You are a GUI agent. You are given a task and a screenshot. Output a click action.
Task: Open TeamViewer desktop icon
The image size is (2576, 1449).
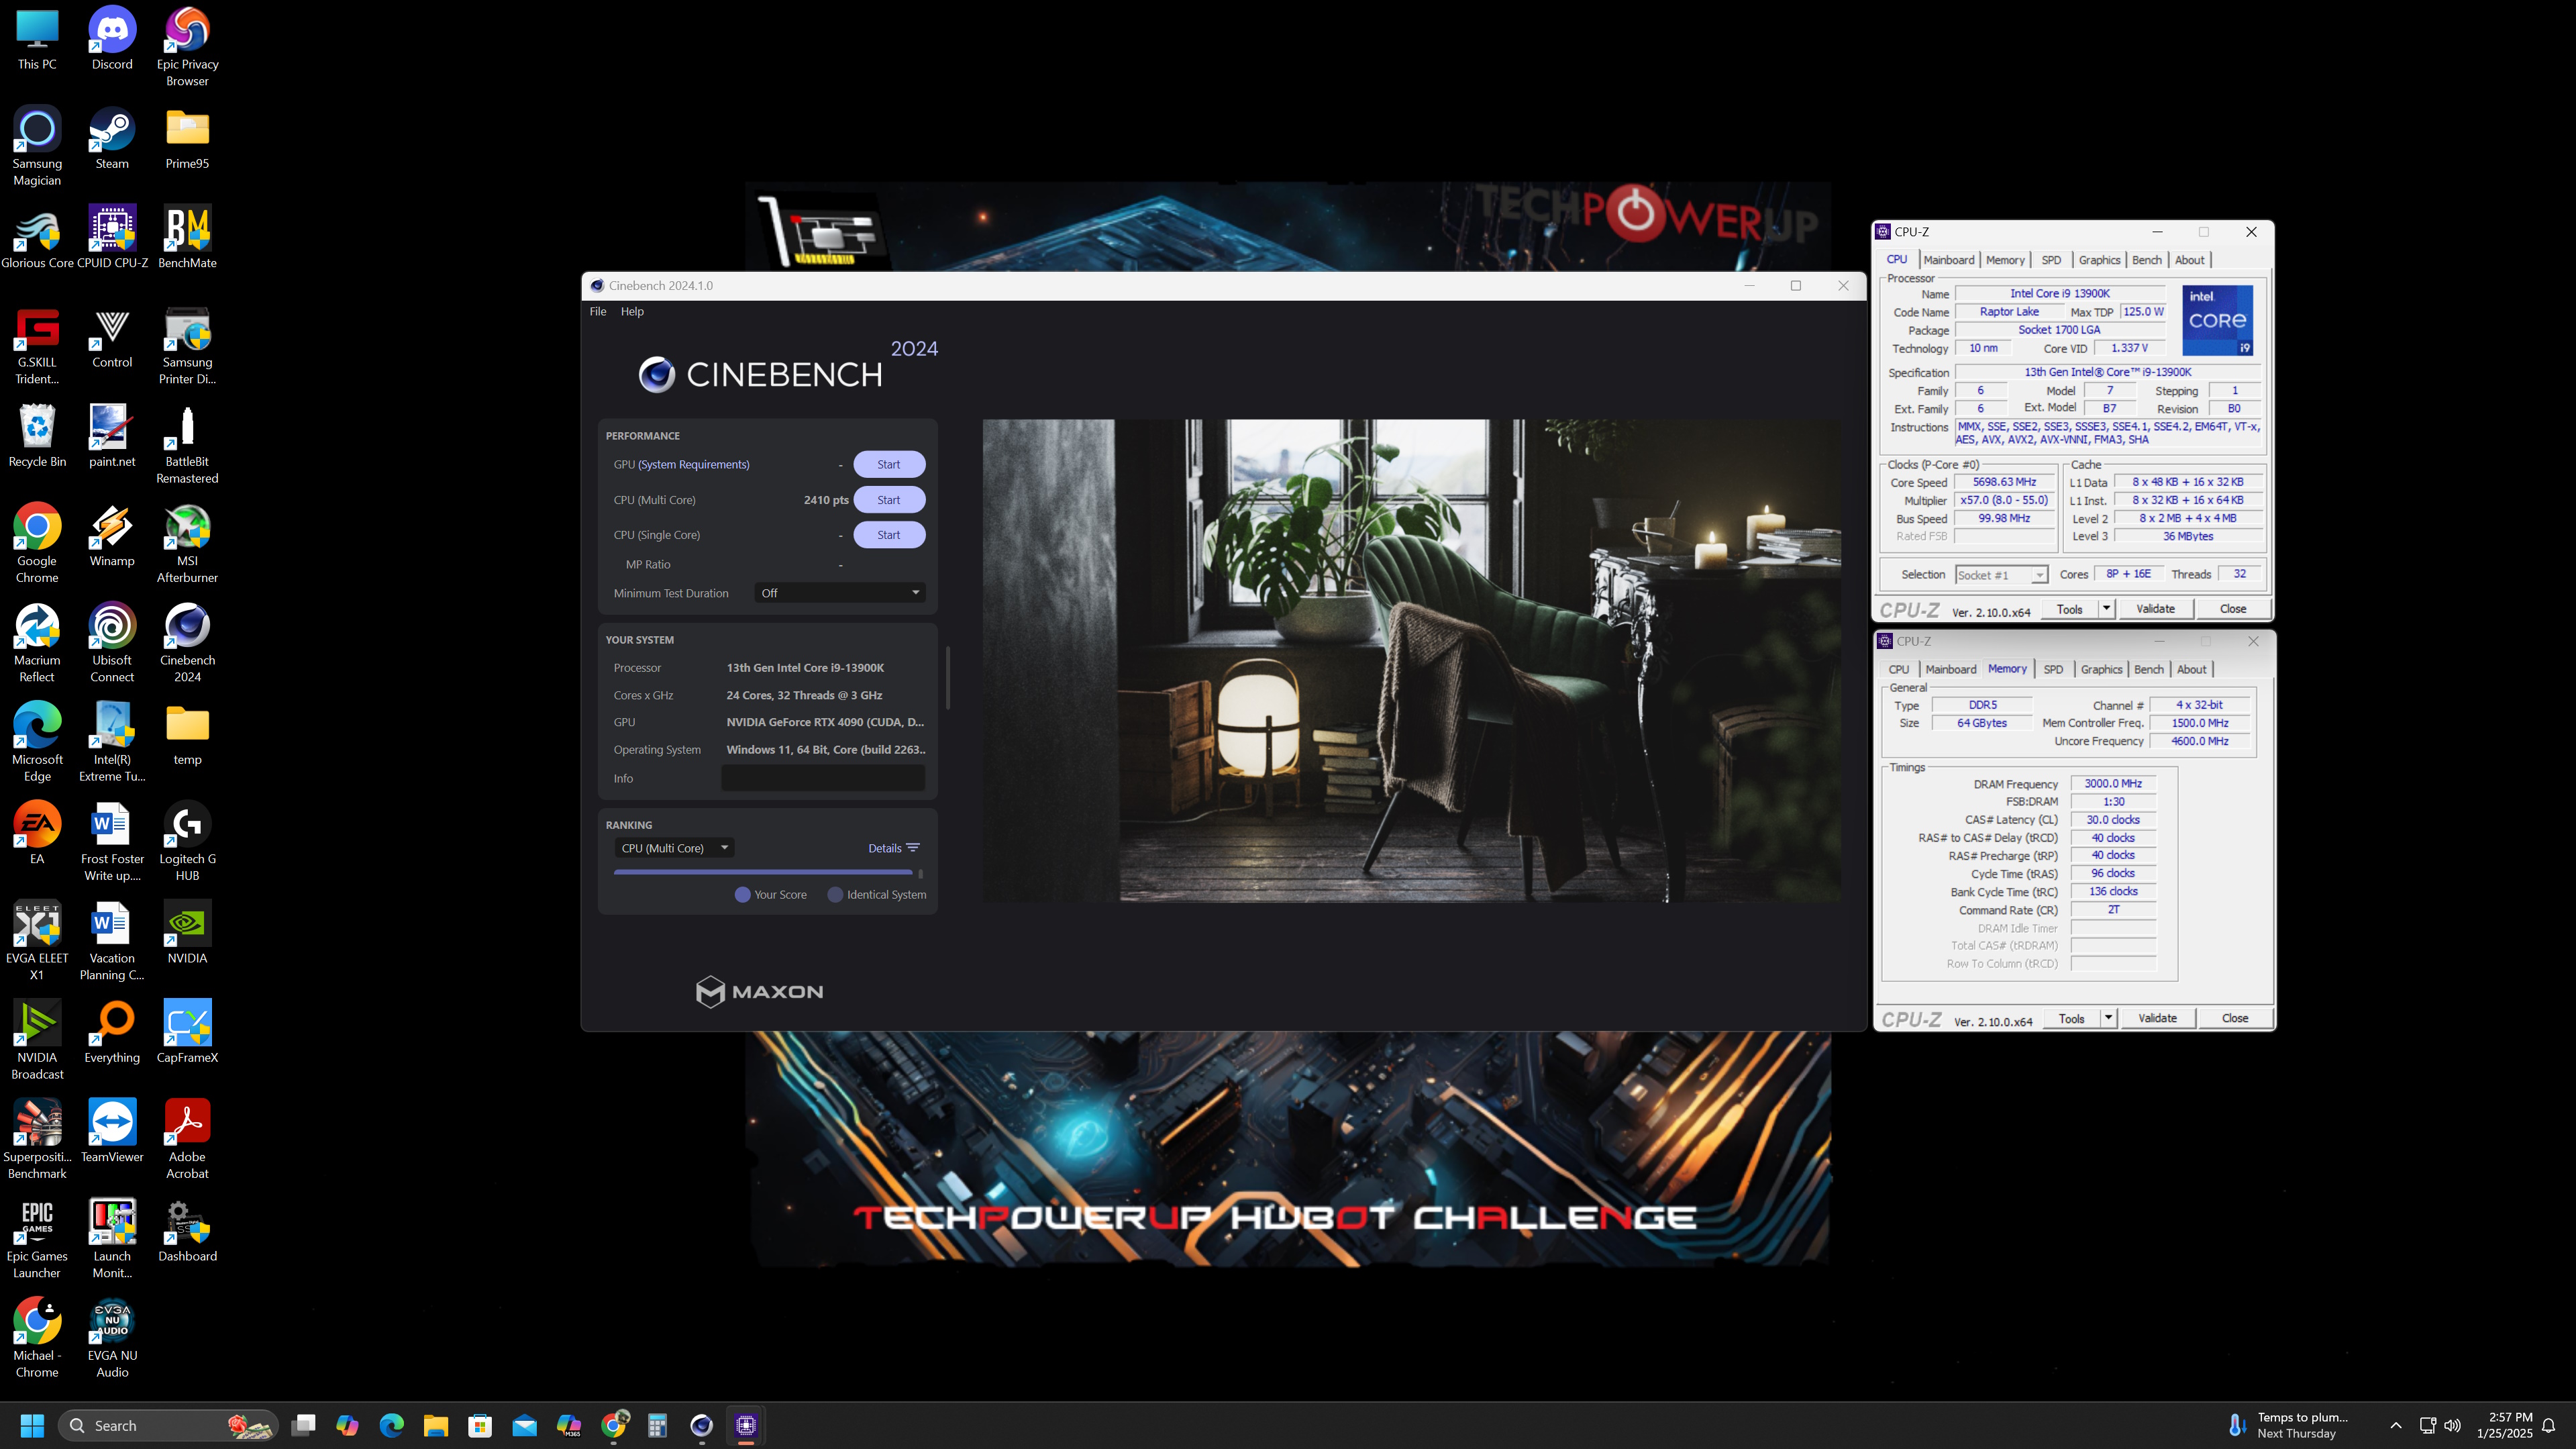[x=112, y=1130]
